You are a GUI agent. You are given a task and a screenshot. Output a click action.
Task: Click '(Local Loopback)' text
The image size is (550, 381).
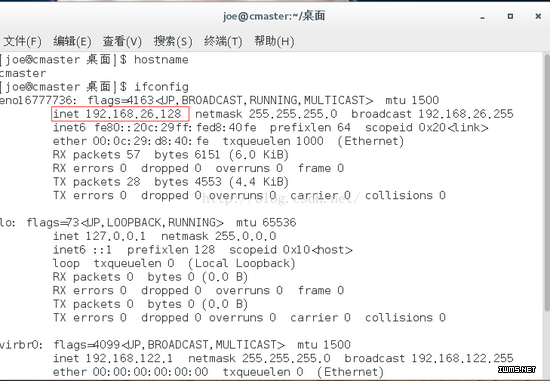click(242, 264)
